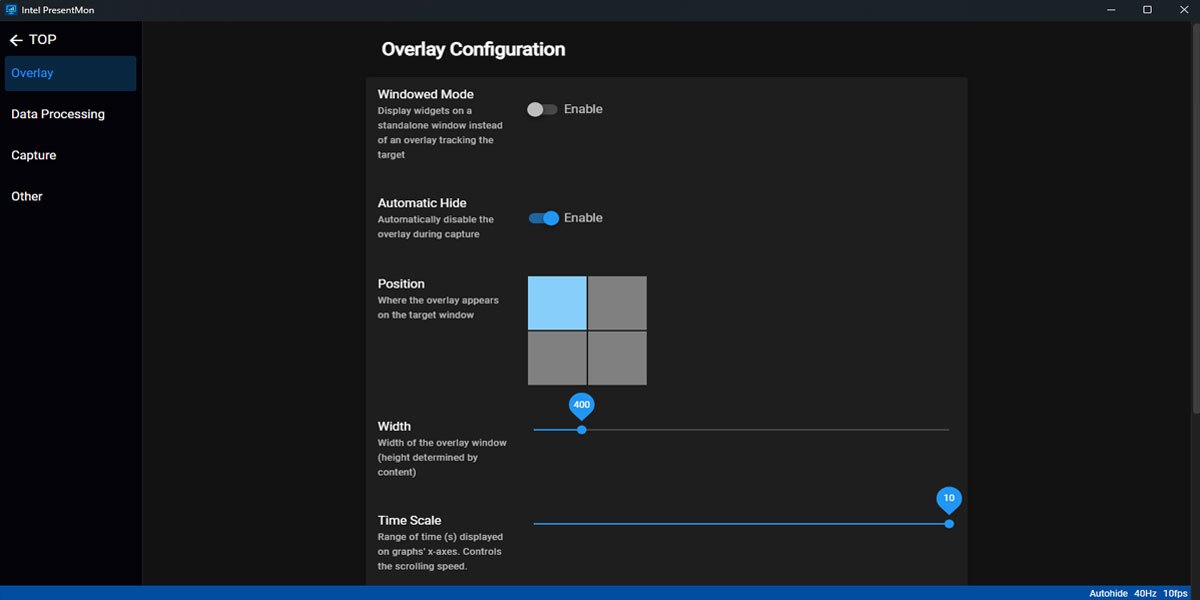Click the back arrow next to TOP
The image size is (1200, 600).
tap(15, 40)
